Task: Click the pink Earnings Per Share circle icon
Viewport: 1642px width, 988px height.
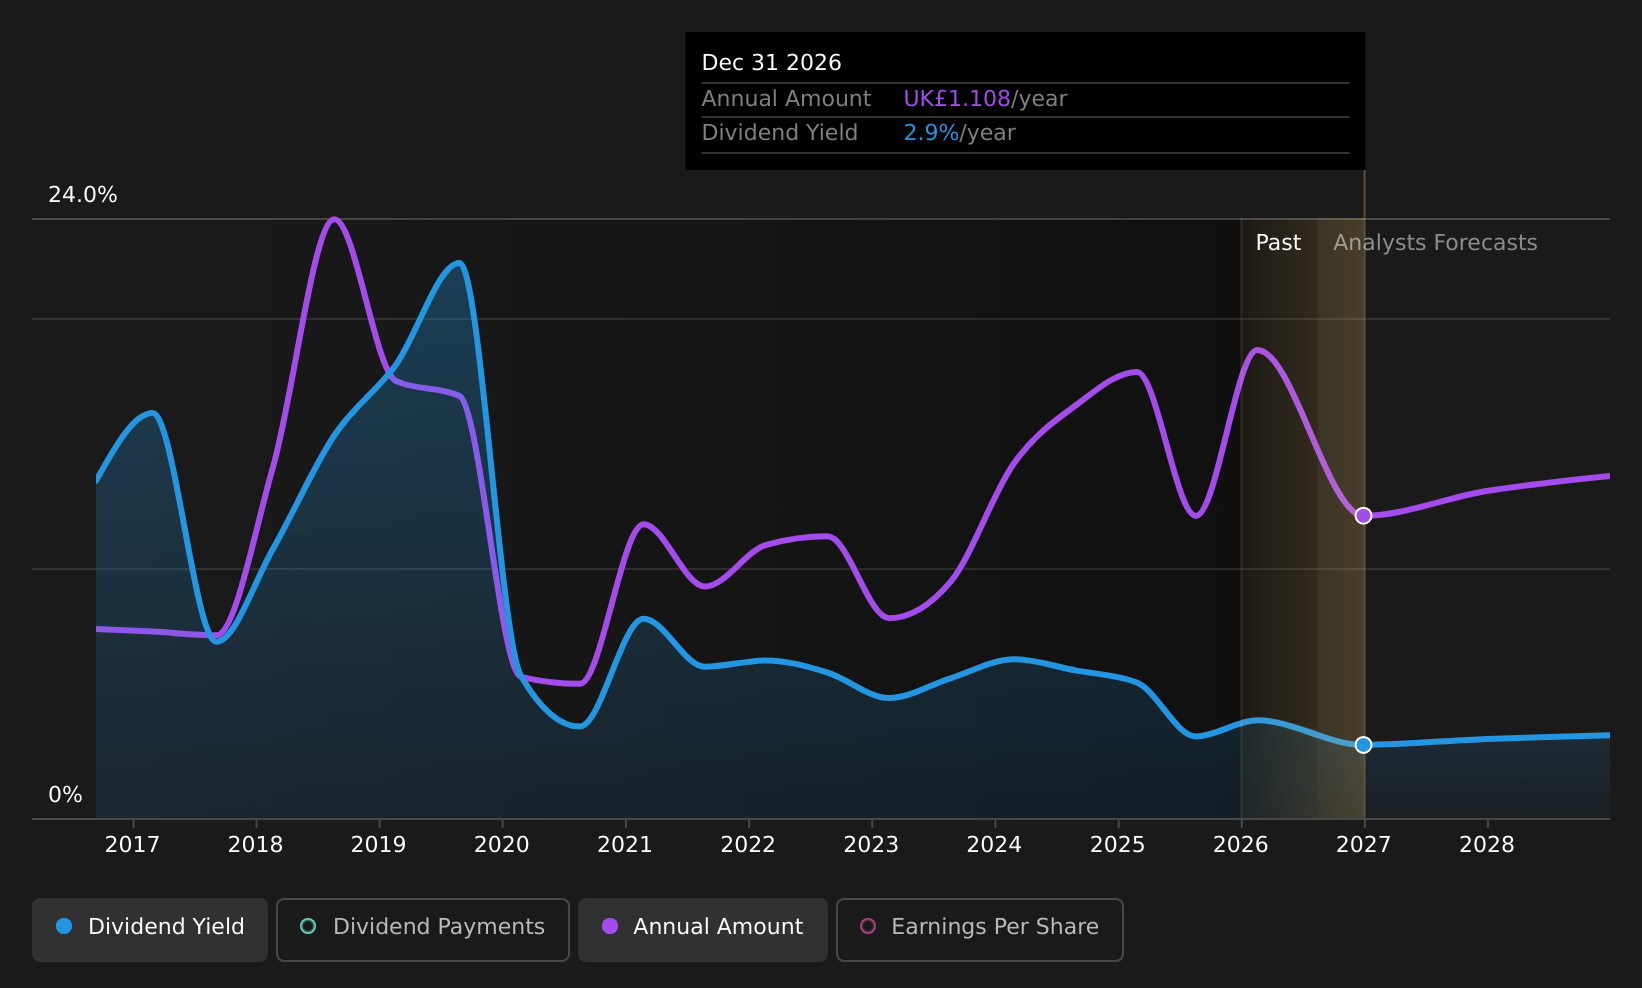Action: click(868, 926)
